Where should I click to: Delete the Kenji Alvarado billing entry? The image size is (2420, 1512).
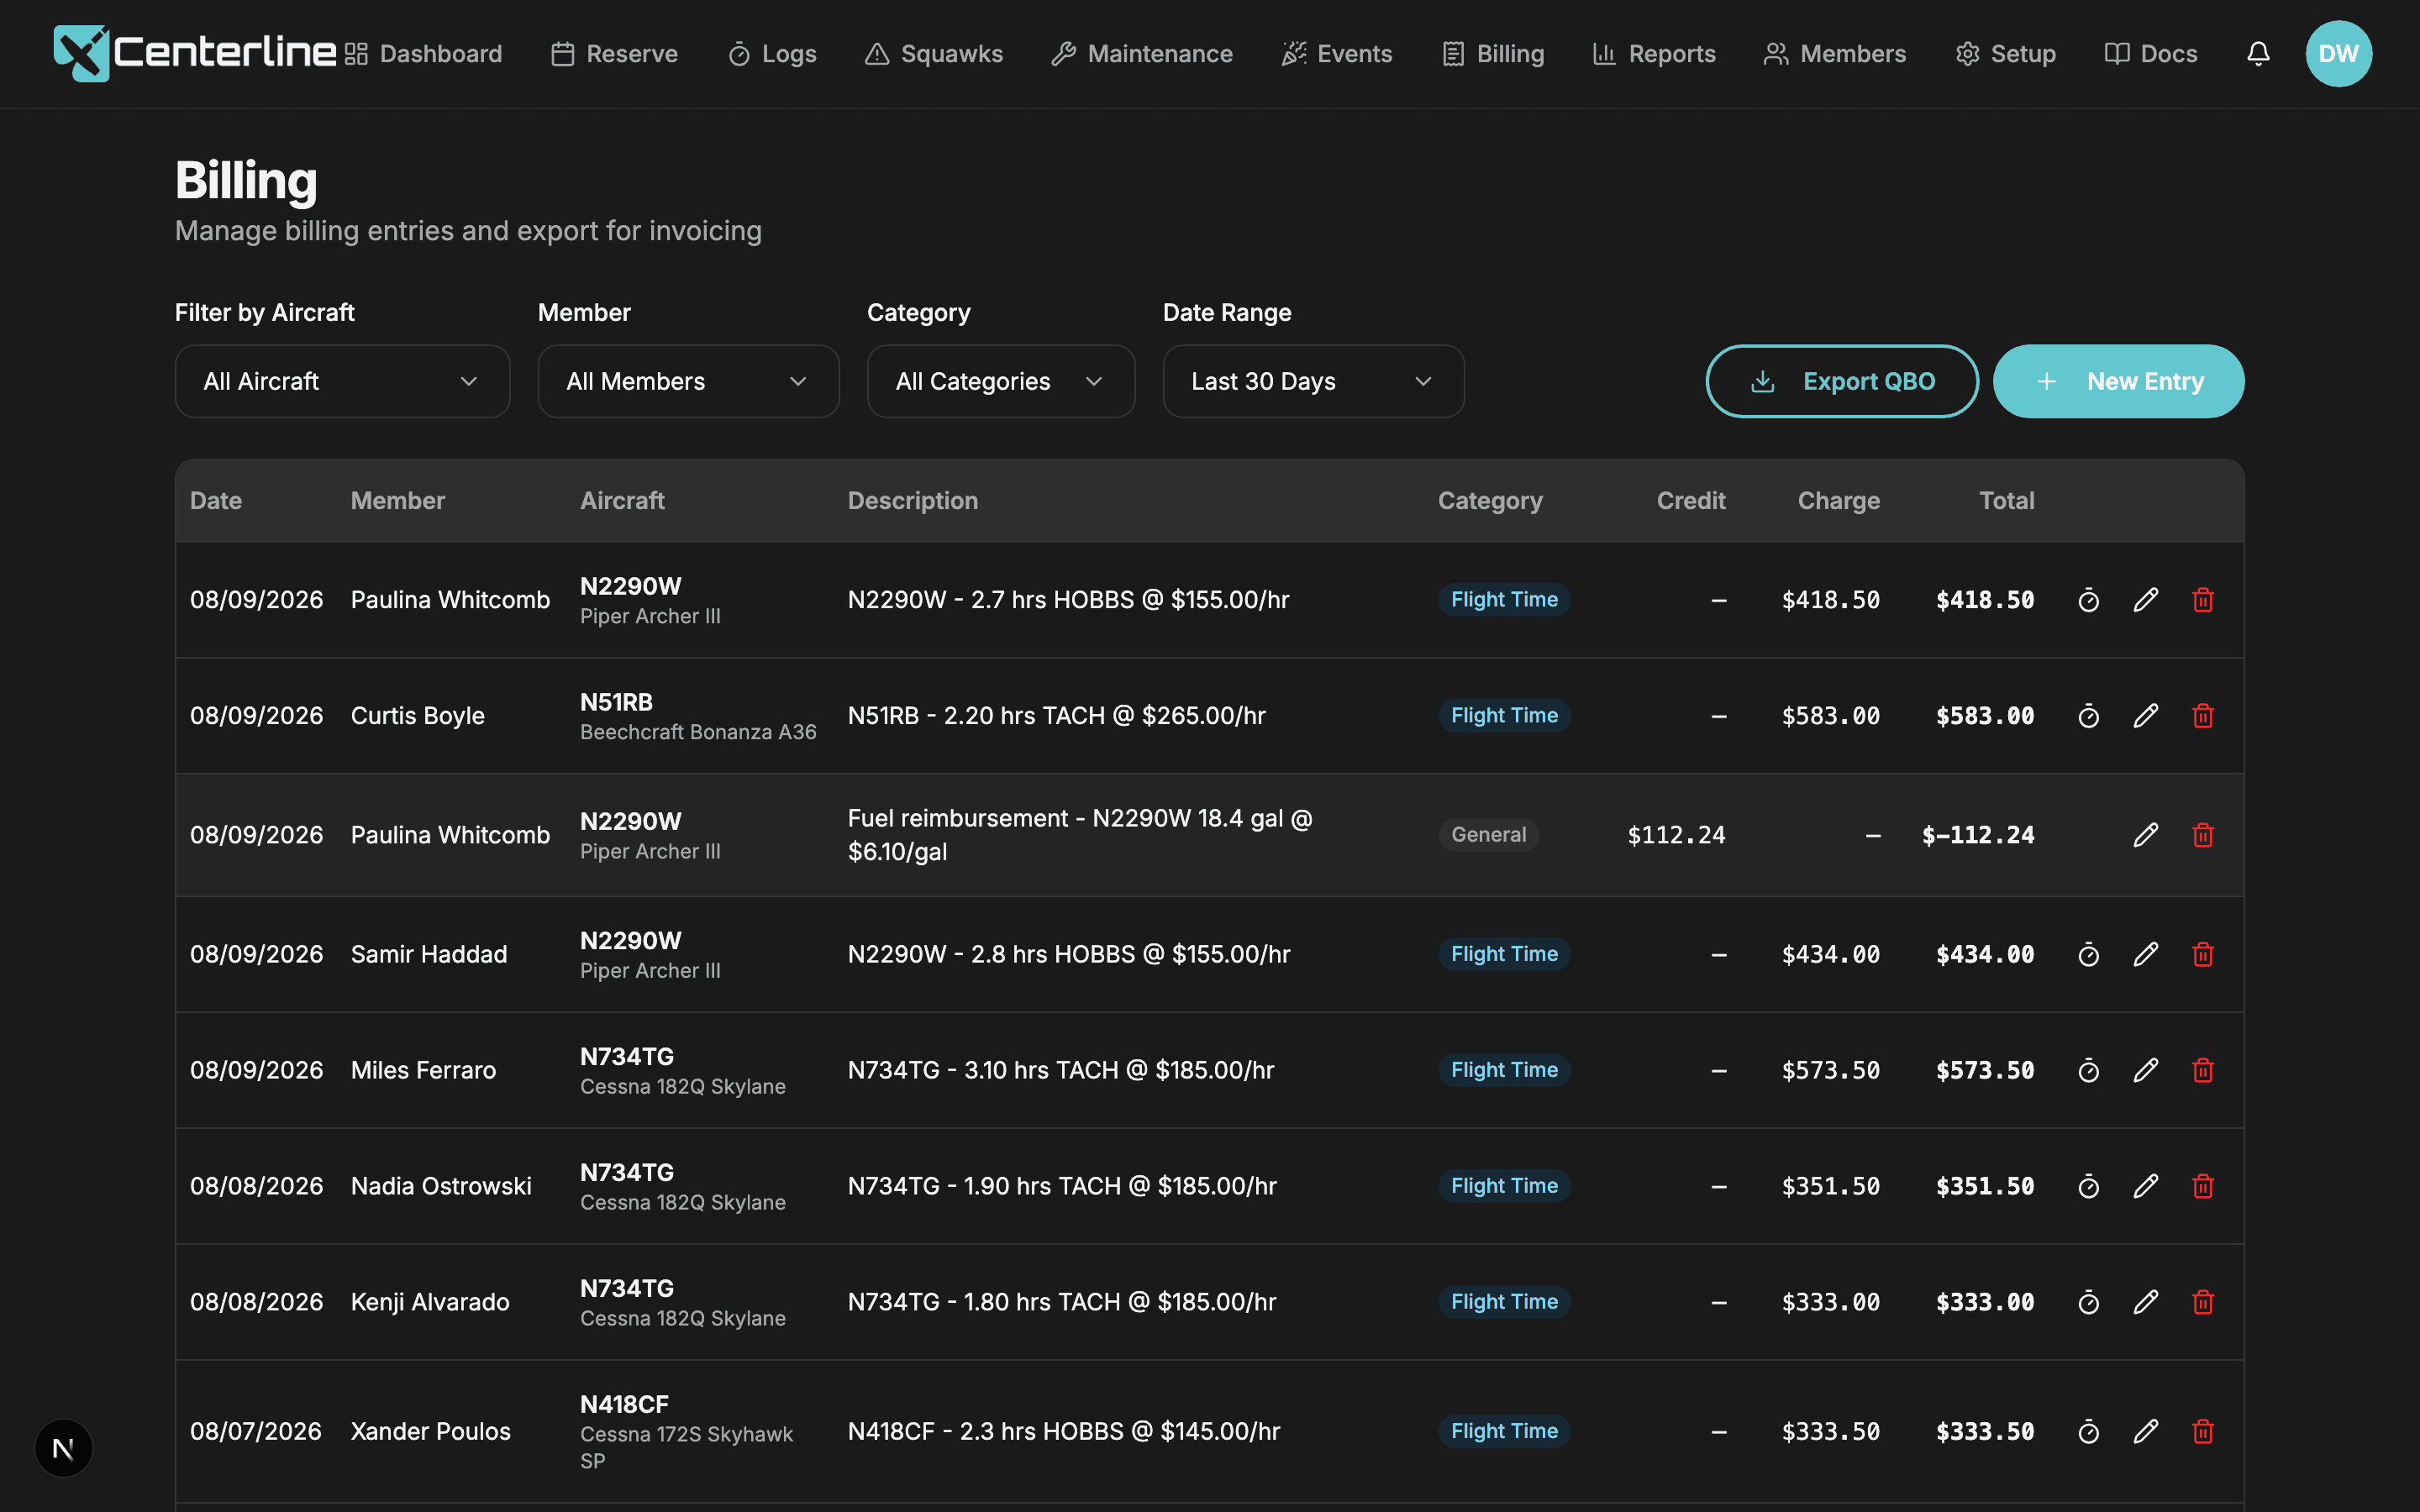coord(2203,1303)
